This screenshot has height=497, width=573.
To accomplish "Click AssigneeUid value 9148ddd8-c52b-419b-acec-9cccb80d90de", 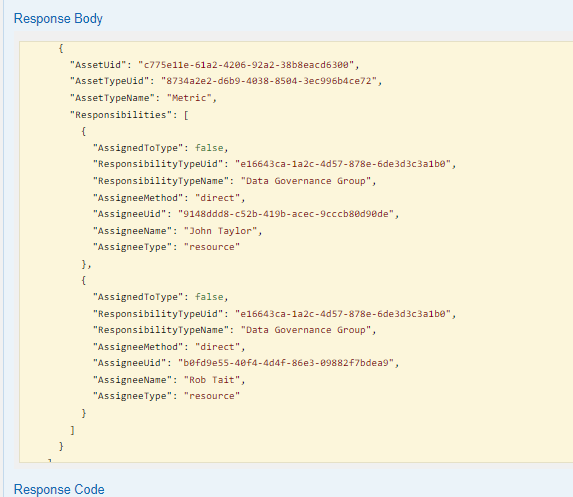I will [x=286, y=214].
